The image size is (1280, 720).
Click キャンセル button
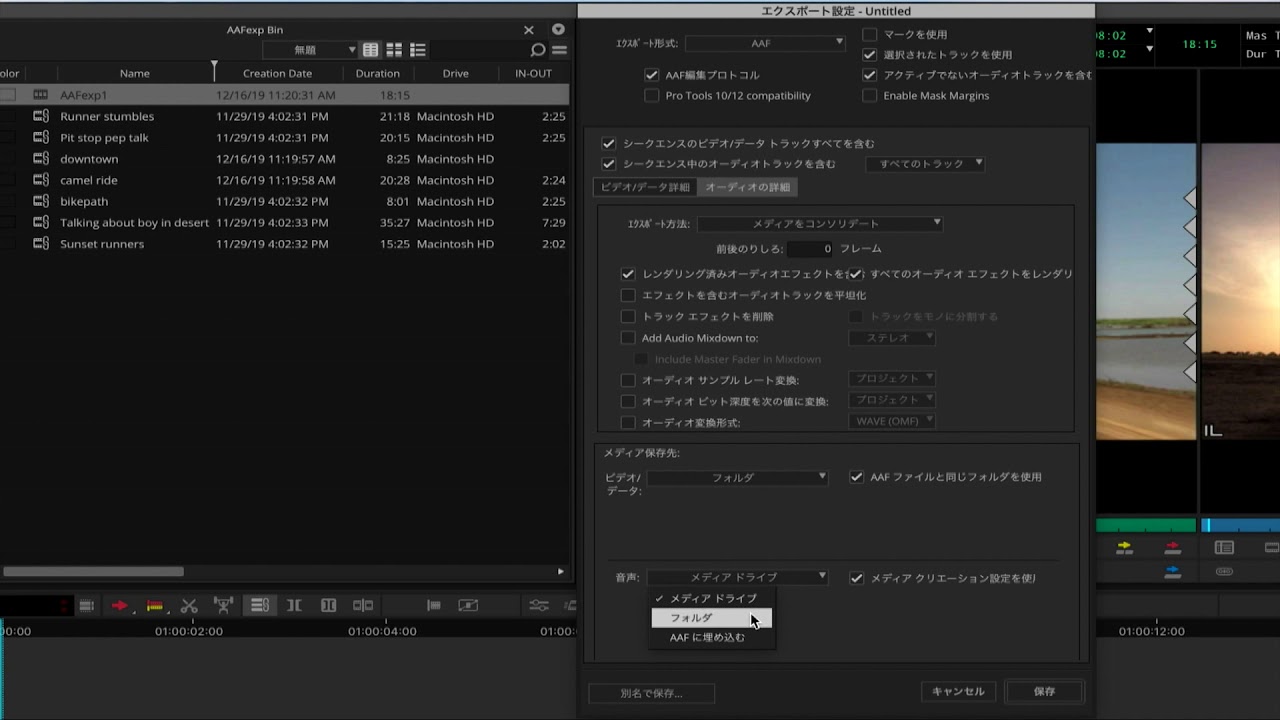[x=958, y=691]
